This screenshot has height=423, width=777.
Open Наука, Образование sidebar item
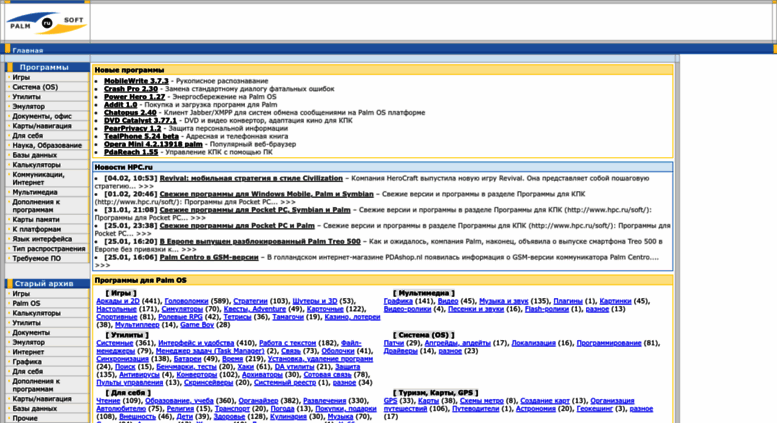tap(47, 146)
